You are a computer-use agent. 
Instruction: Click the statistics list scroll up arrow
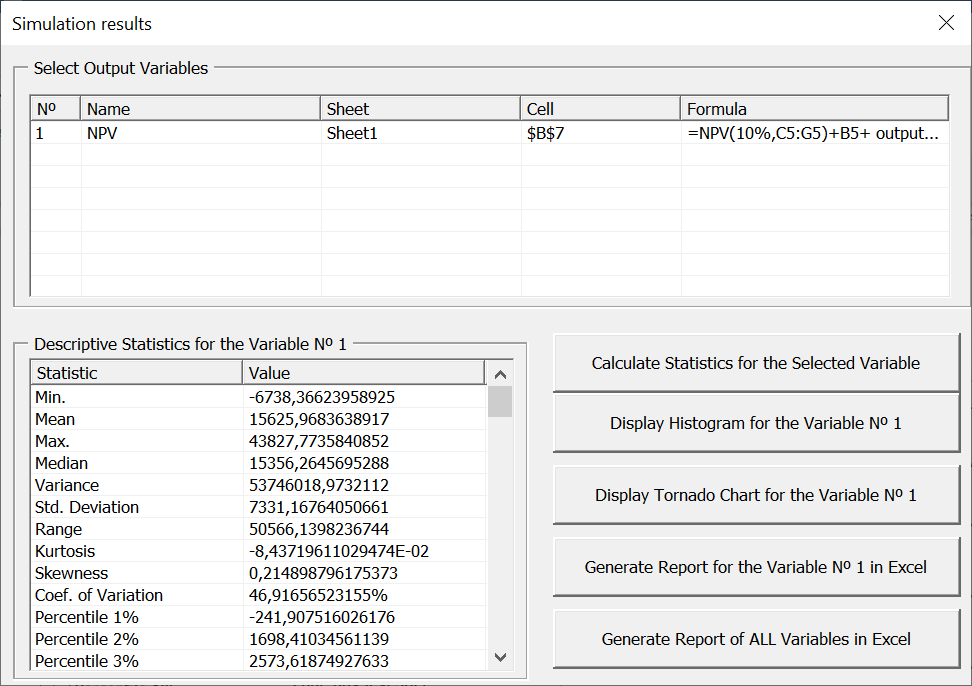[500, 374]
